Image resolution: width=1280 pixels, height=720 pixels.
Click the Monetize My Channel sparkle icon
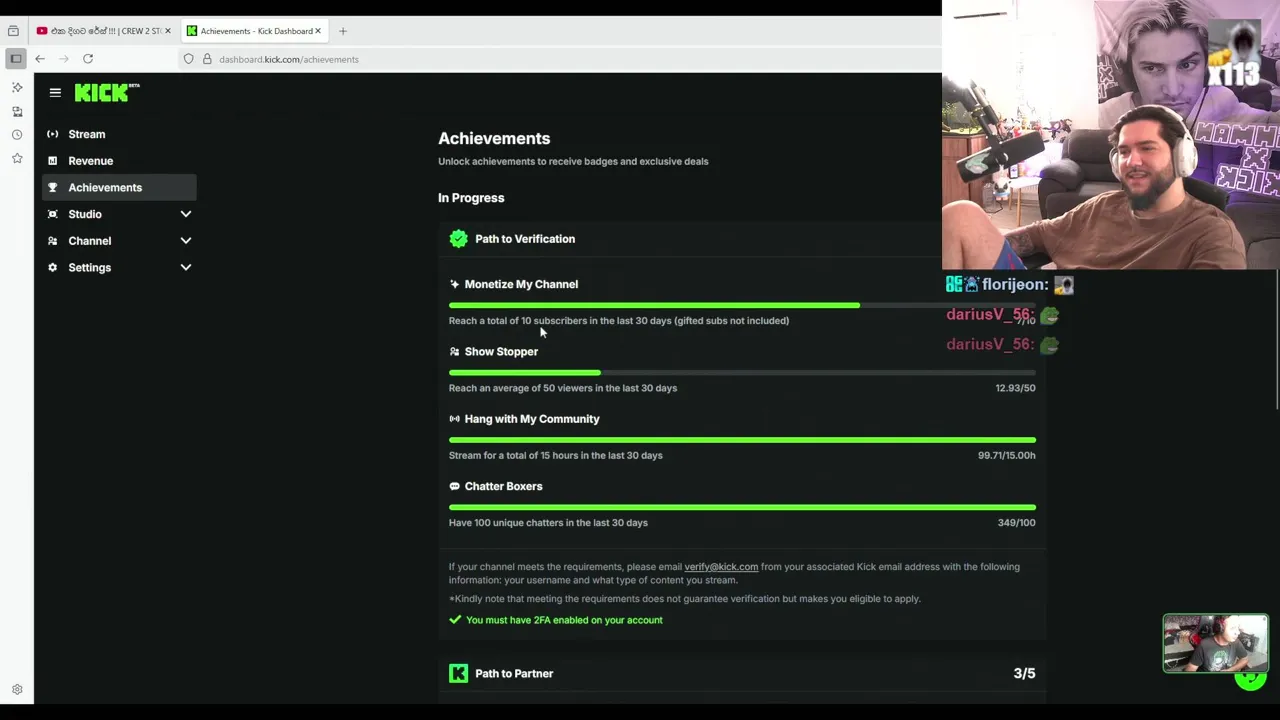pos(454,284)
